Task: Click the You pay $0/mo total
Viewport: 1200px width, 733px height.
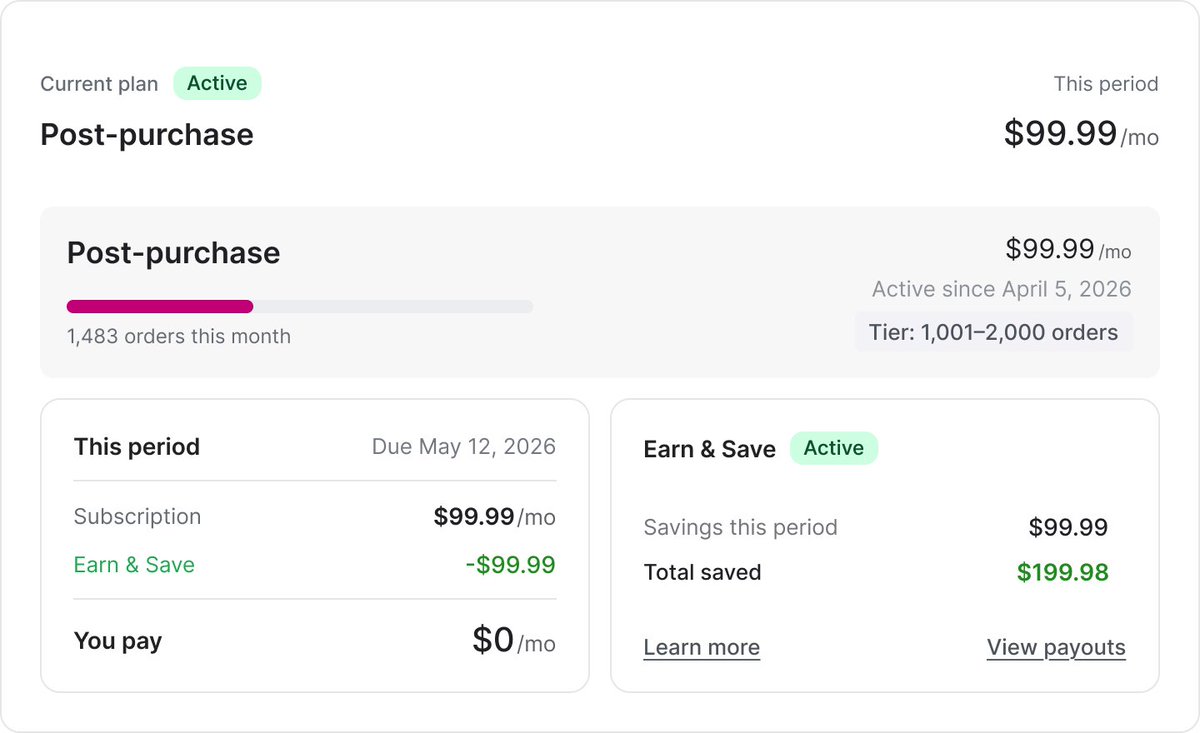Action: pos(513,641)
